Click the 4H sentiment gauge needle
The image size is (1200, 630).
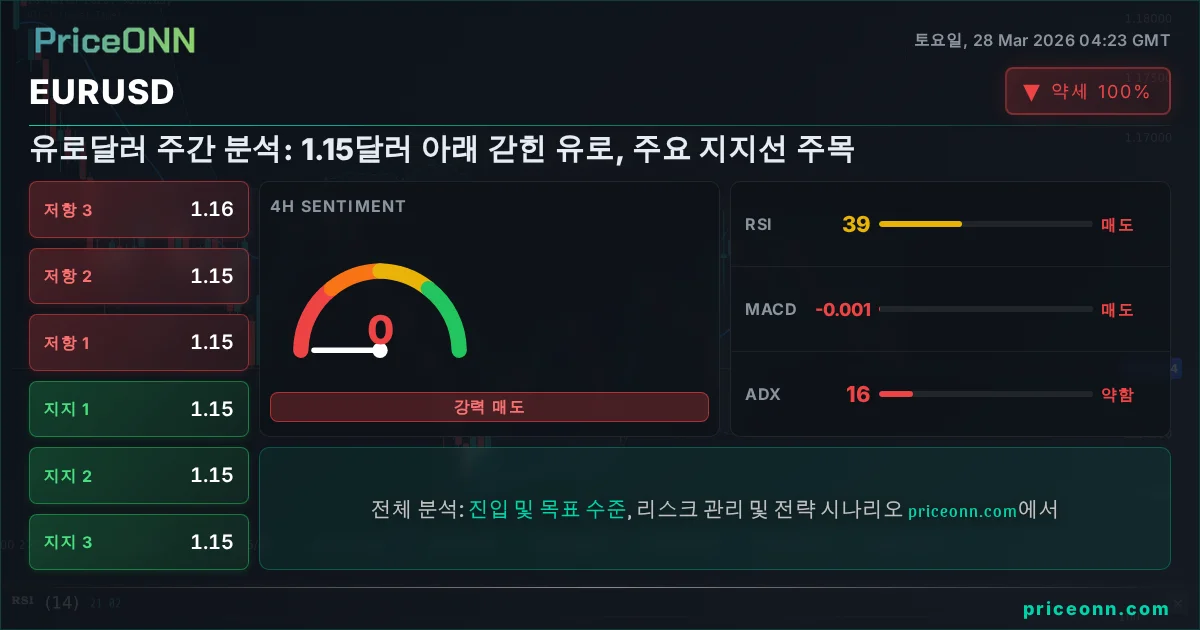coord(346,350)
